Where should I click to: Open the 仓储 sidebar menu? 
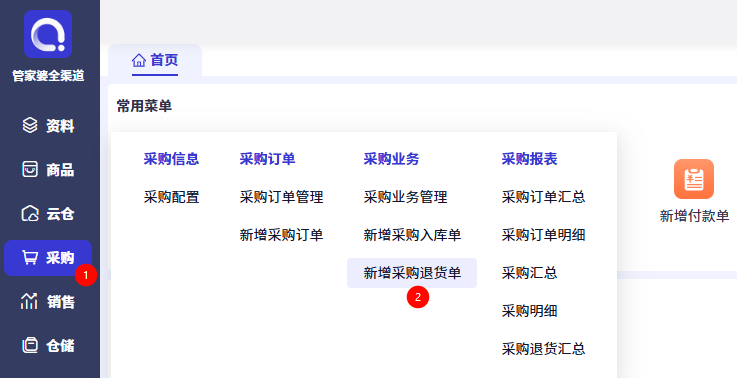tap(48, 346)
